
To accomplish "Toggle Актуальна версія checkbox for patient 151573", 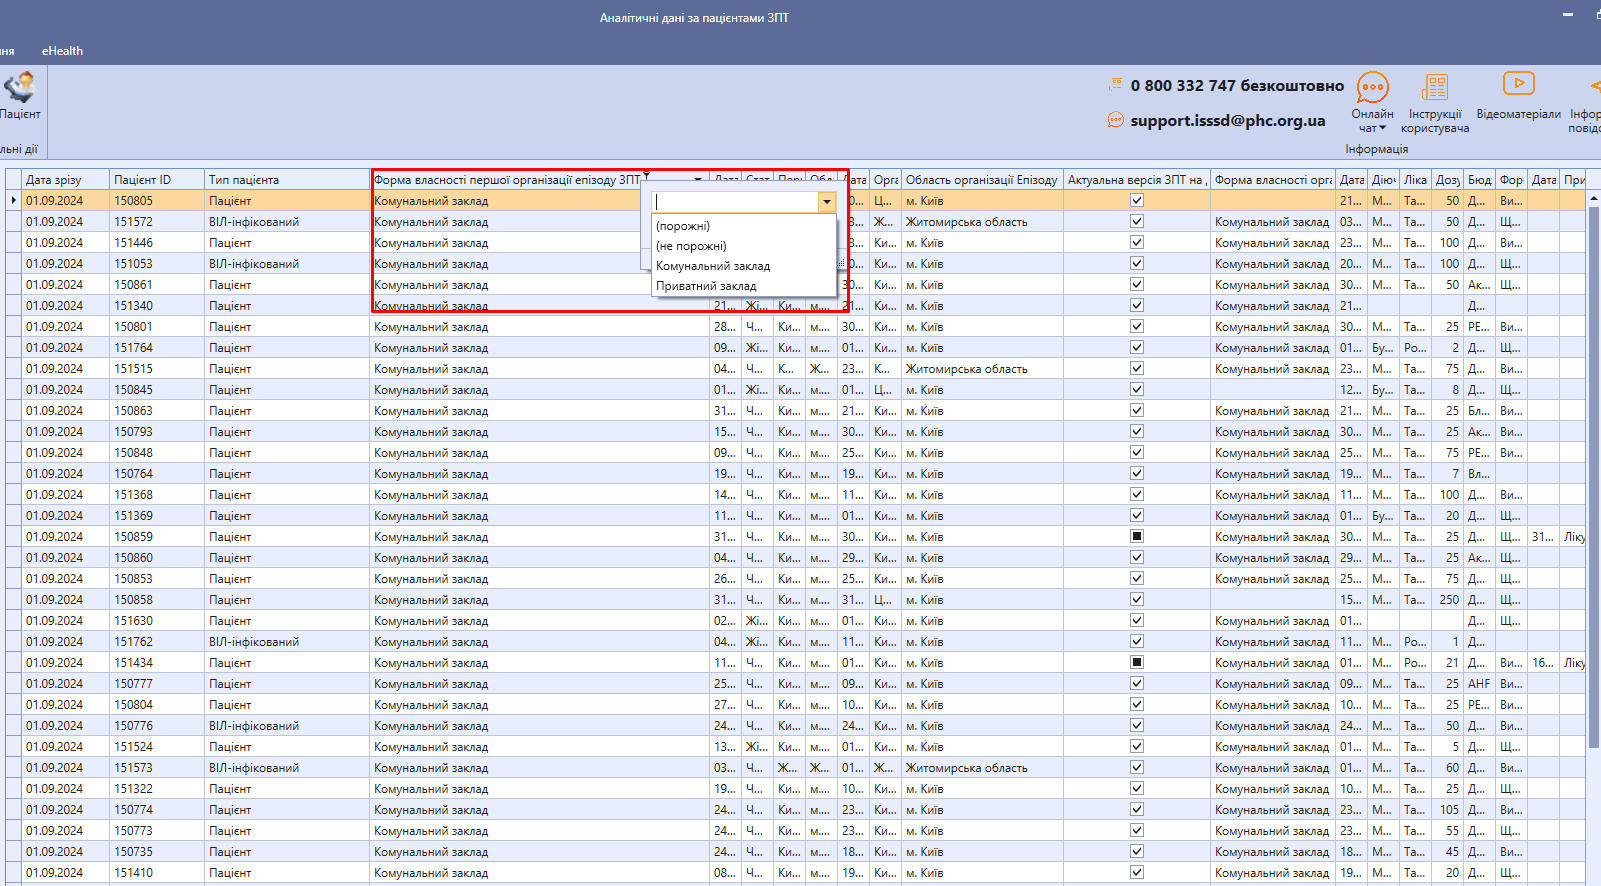I will click(x=1137, y=767).
